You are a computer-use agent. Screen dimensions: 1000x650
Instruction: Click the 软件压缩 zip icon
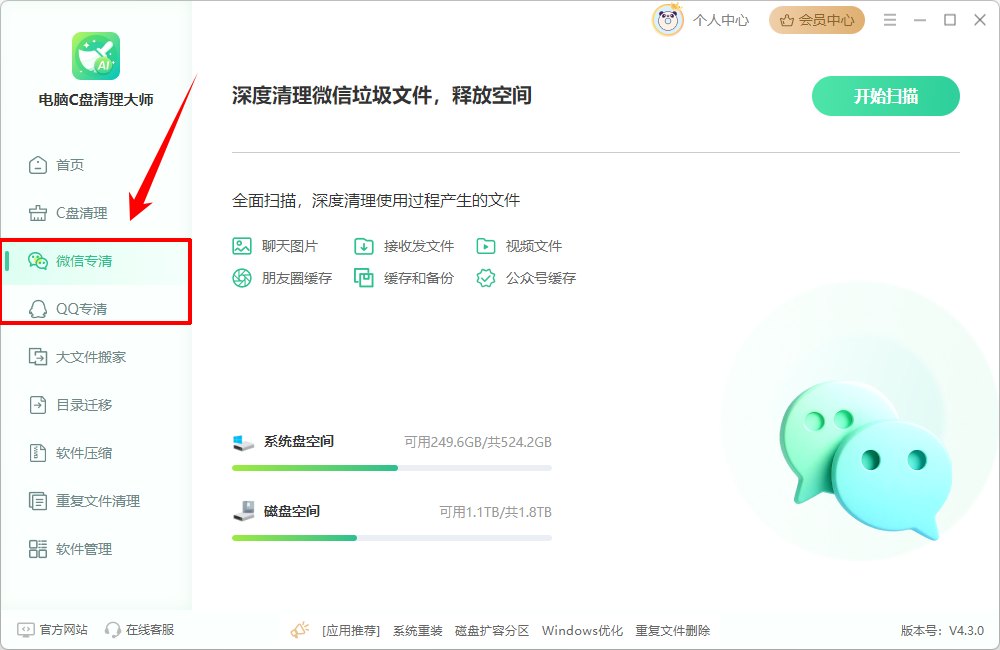[38, 453]
